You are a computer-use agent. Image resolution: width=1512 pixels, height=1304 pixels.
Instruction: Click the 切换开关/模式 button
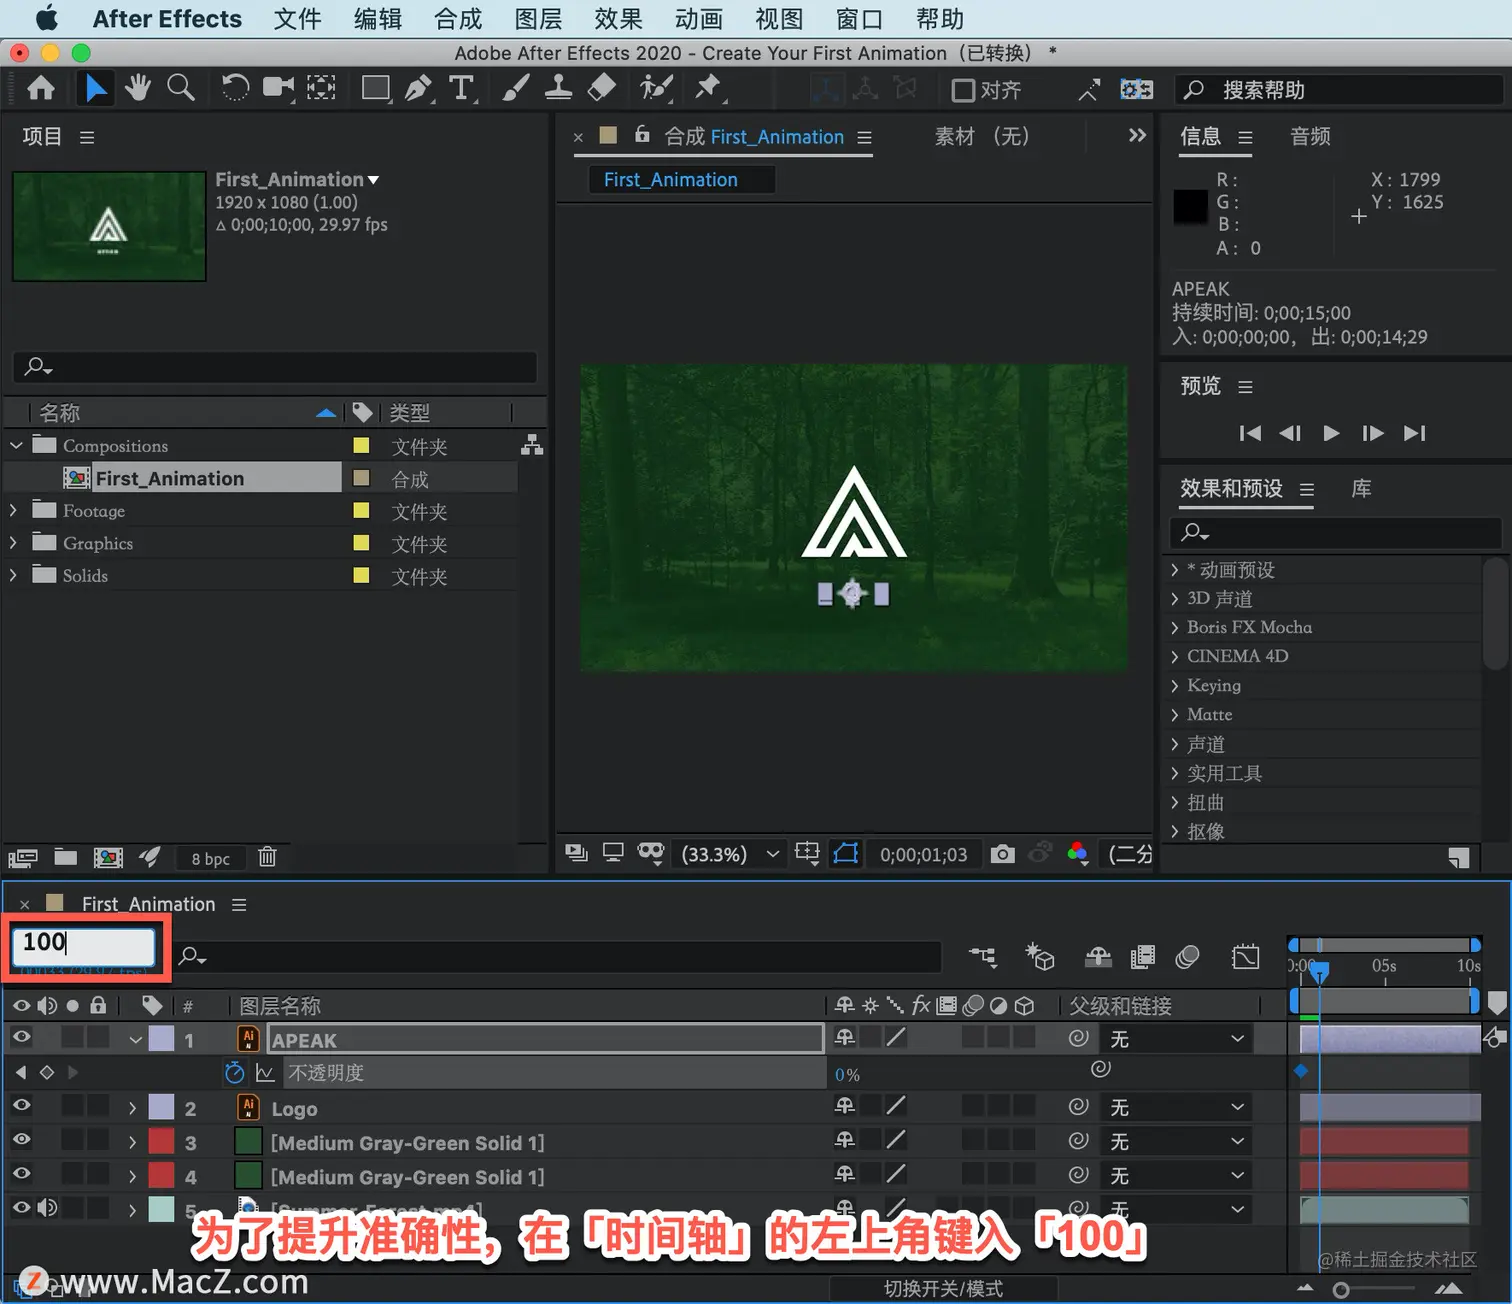pos(943,1289)
